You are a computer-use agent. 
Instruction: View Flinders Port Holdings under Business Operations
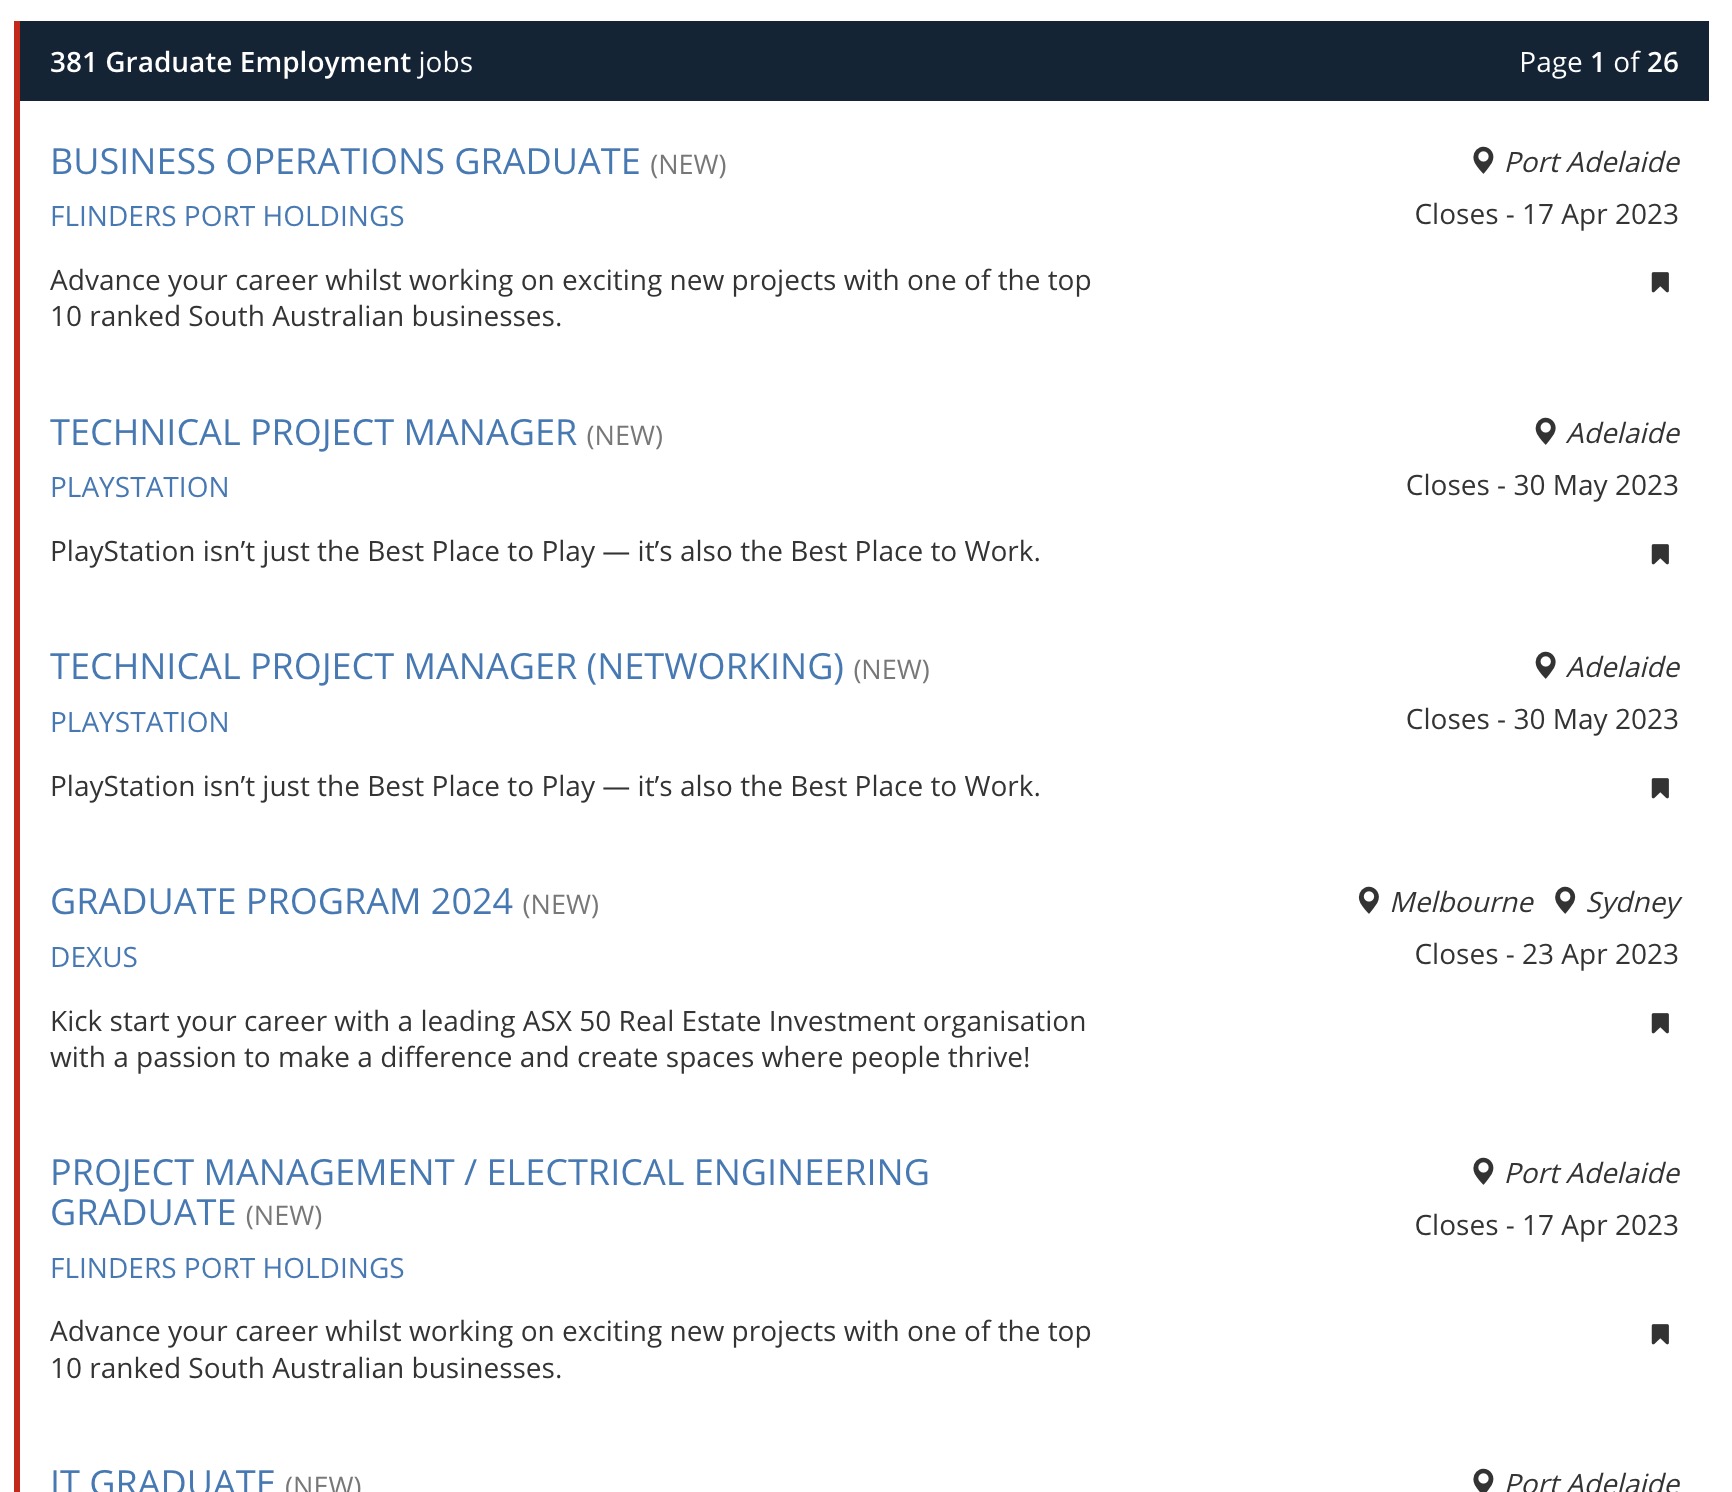pyautogui.click(x=227, y=216)
